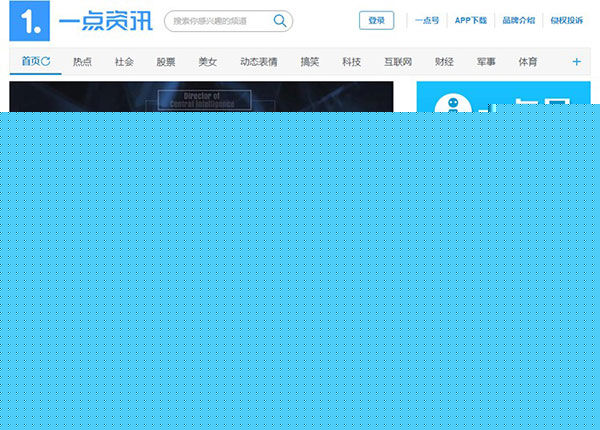Open the 一点号 link

[x=427, y=20]
